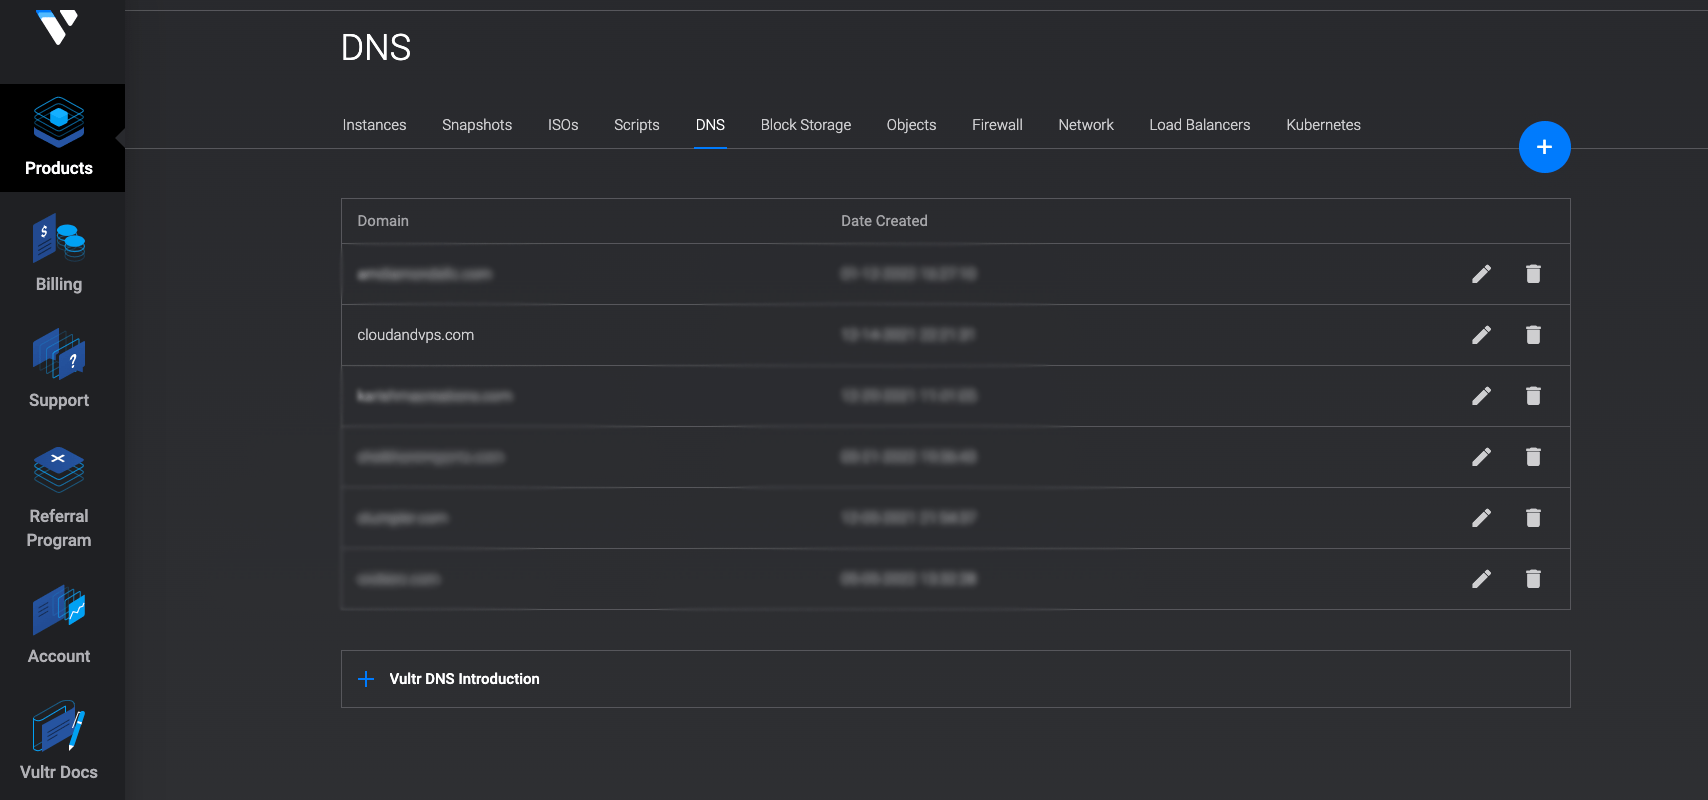The image size is (1708, 800).
Task: Edit the third domain row with pencil icon
Action: coord(1481,396)
